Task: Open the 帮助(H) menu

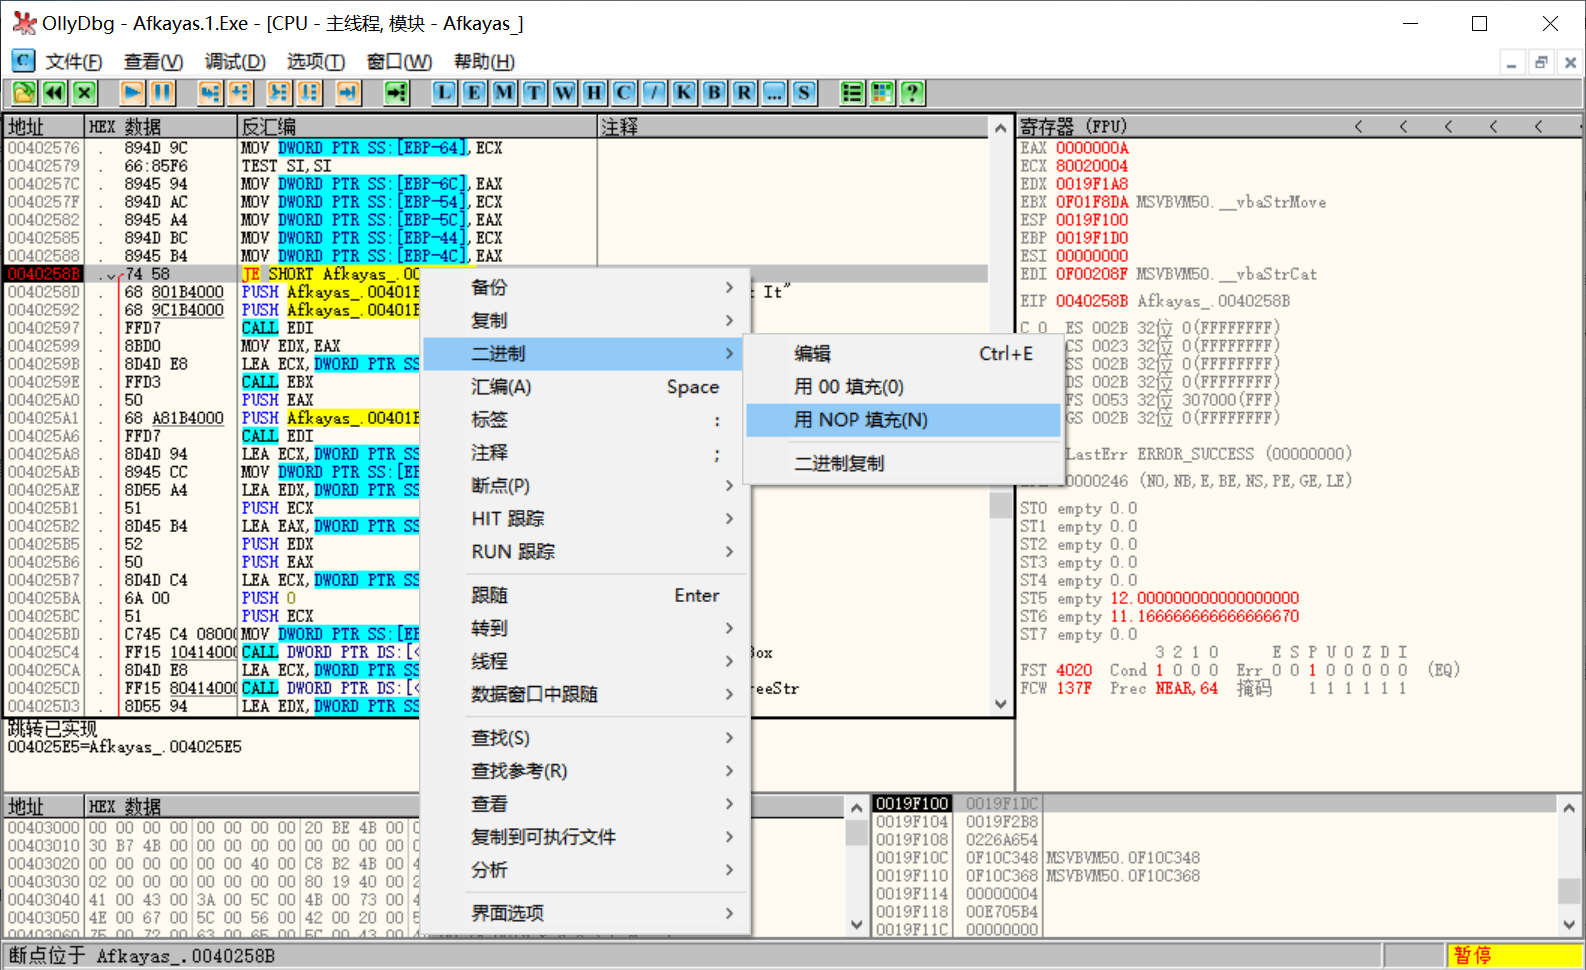Action: click(x=484, y=62)
